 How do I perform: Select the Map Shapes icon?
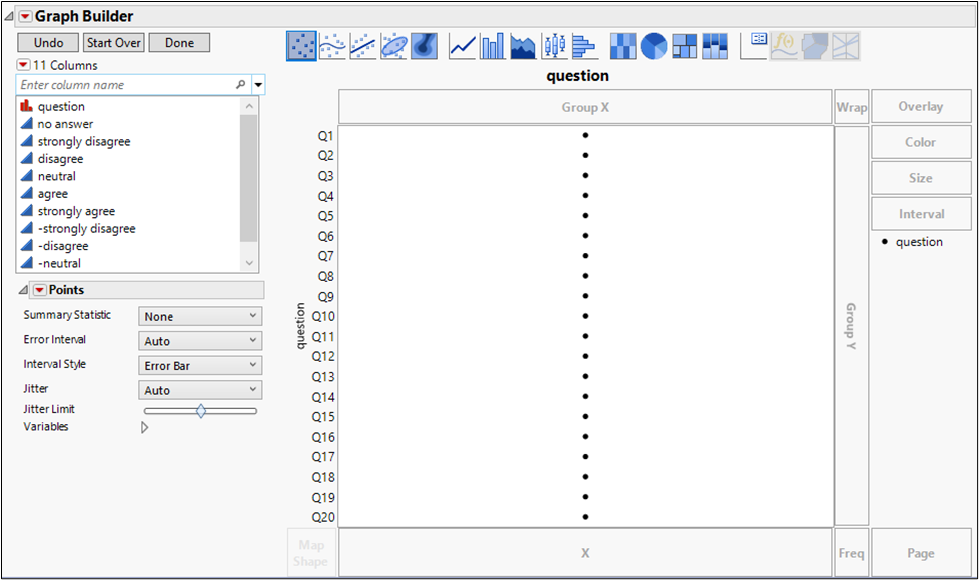tap(815, 46)
